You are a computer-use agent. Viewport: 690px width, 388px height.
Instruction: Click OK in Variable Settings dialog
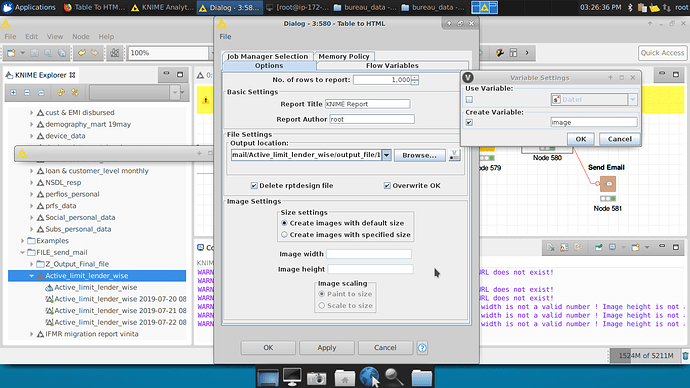click(x=581, y=139)
